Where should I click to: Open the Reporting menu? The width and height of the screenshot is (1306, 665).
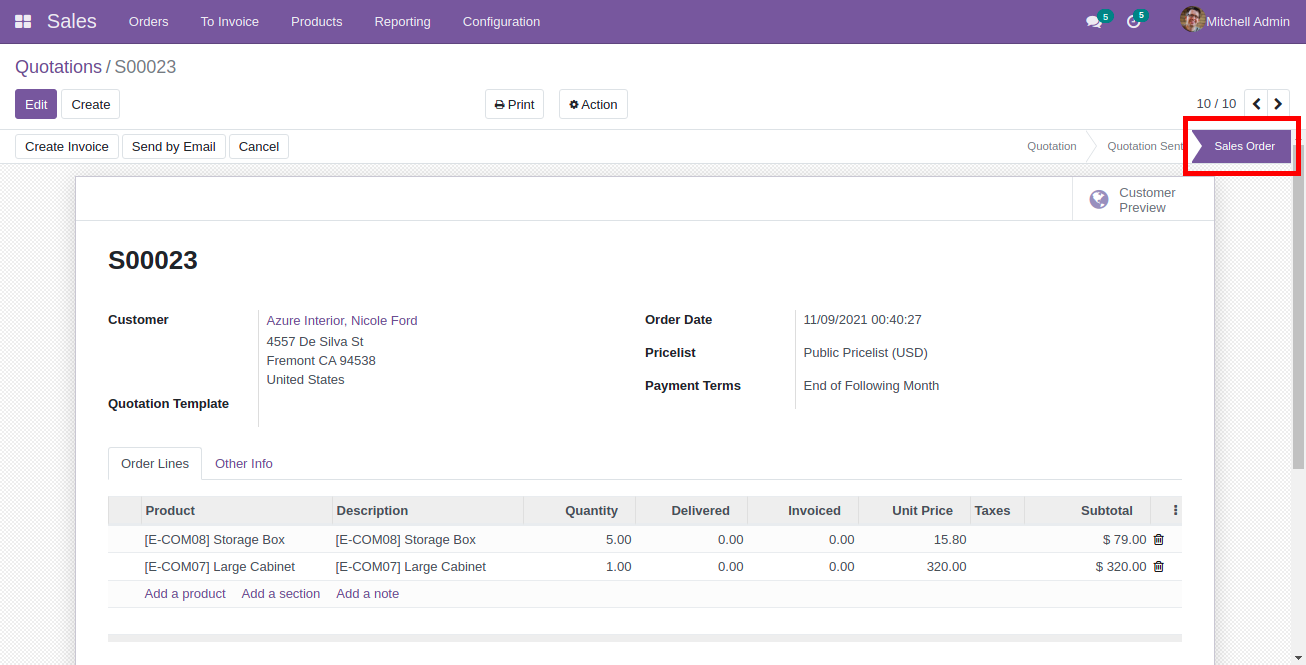(x=402, y=22)
